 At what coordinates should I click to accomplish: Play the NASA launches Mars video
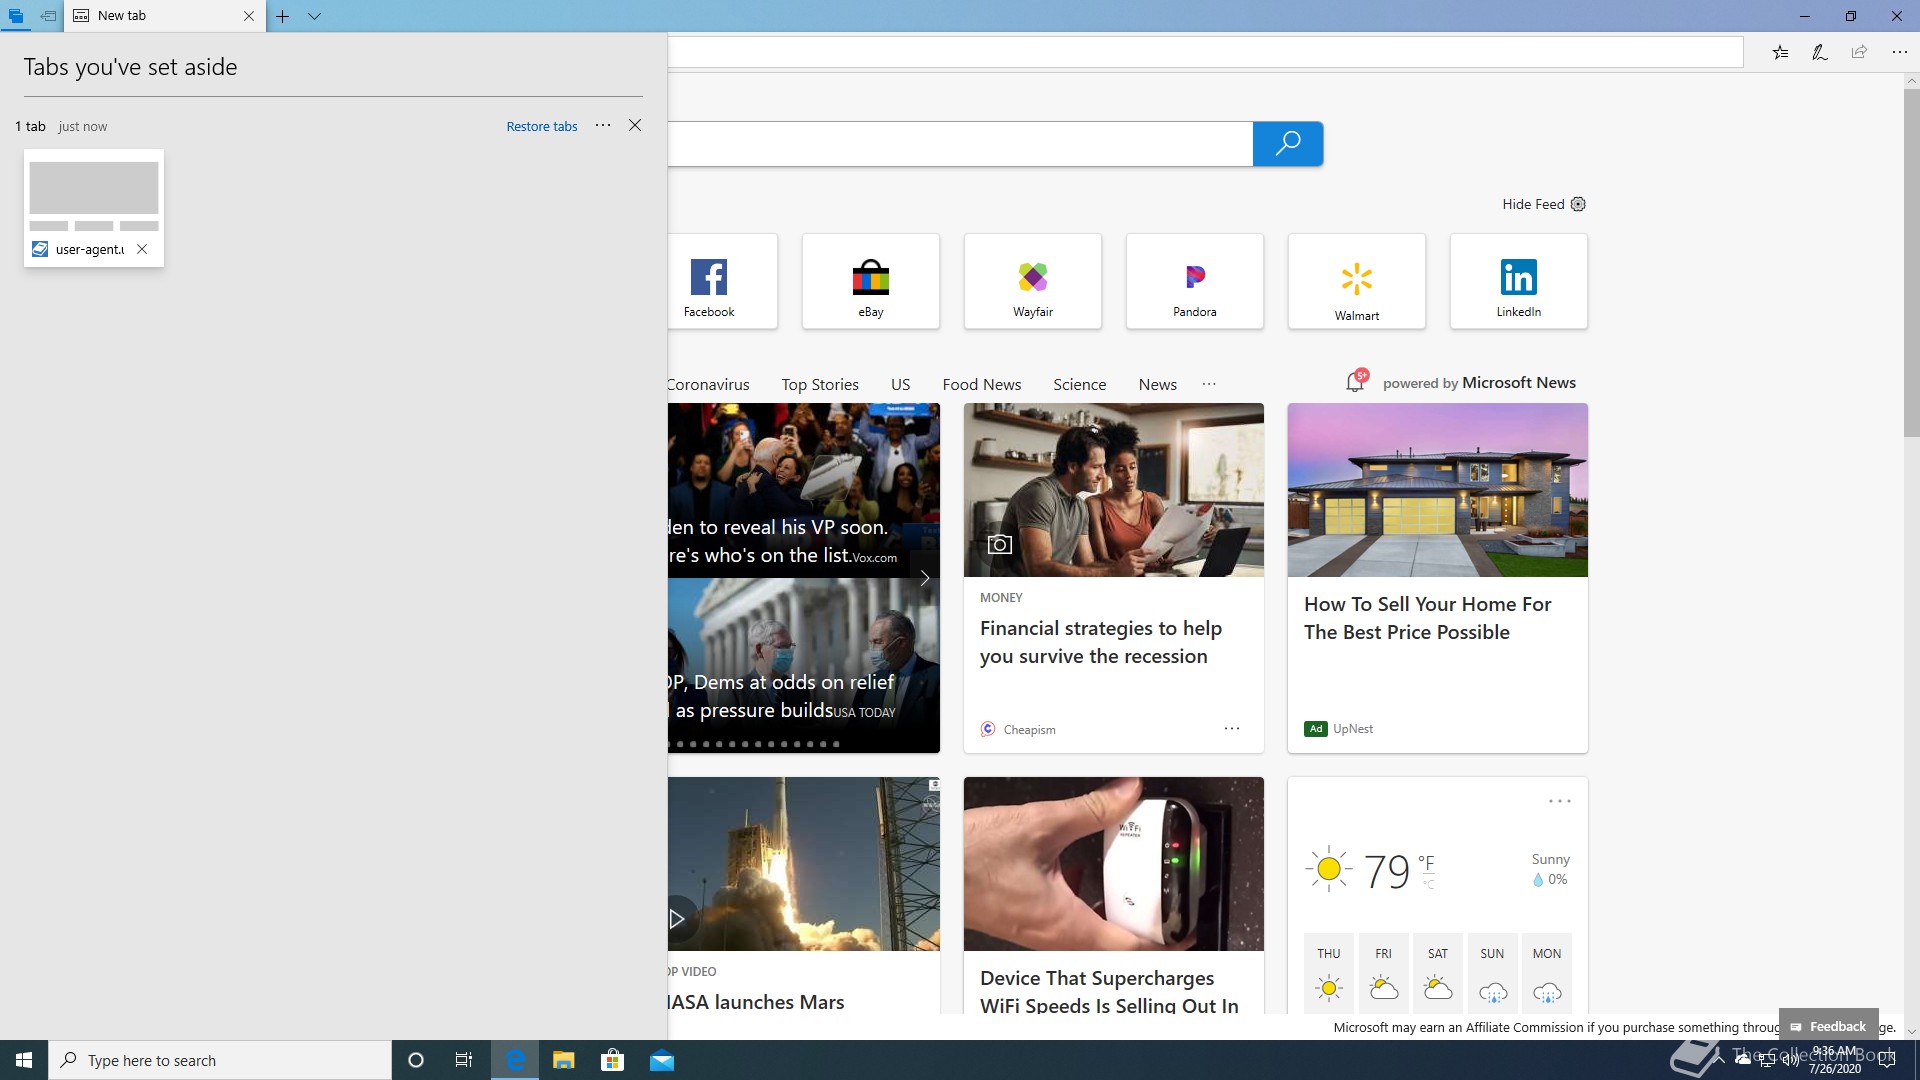[677, 918]
